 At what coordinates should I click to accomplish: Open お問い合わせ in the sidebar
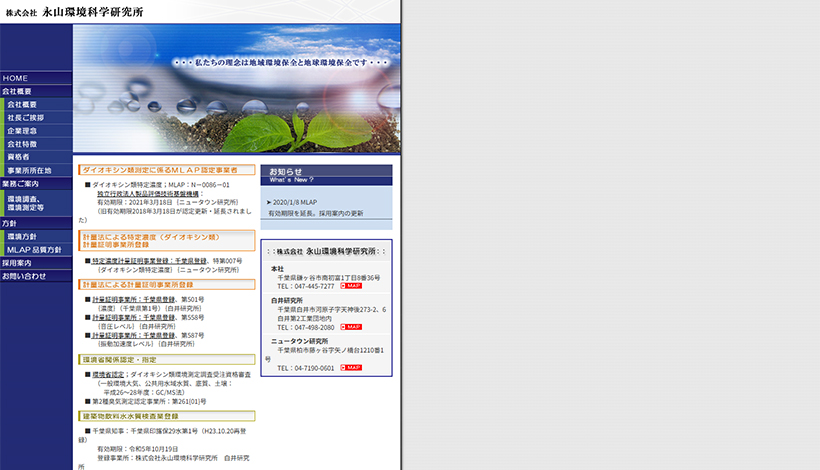(36, 276)
